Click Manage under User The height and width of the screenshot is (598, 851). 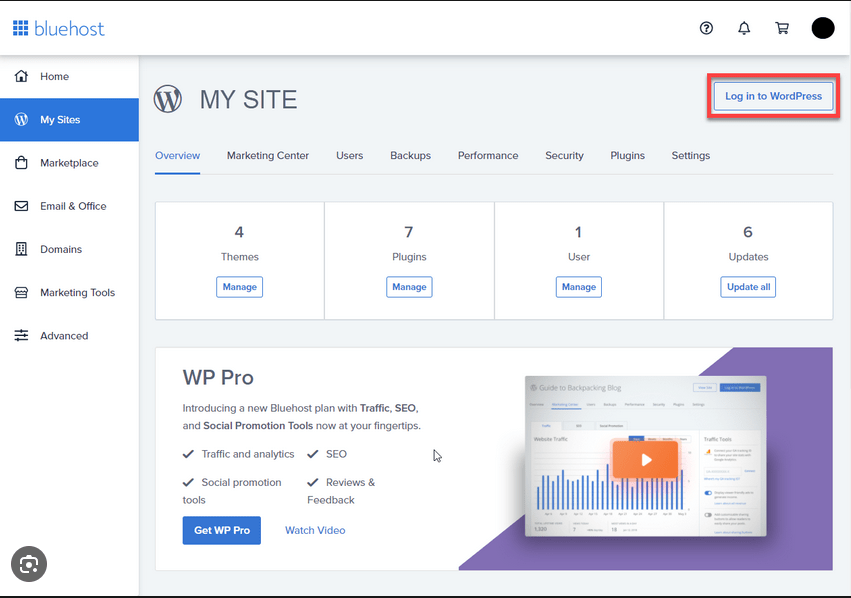tap(579, 287)
